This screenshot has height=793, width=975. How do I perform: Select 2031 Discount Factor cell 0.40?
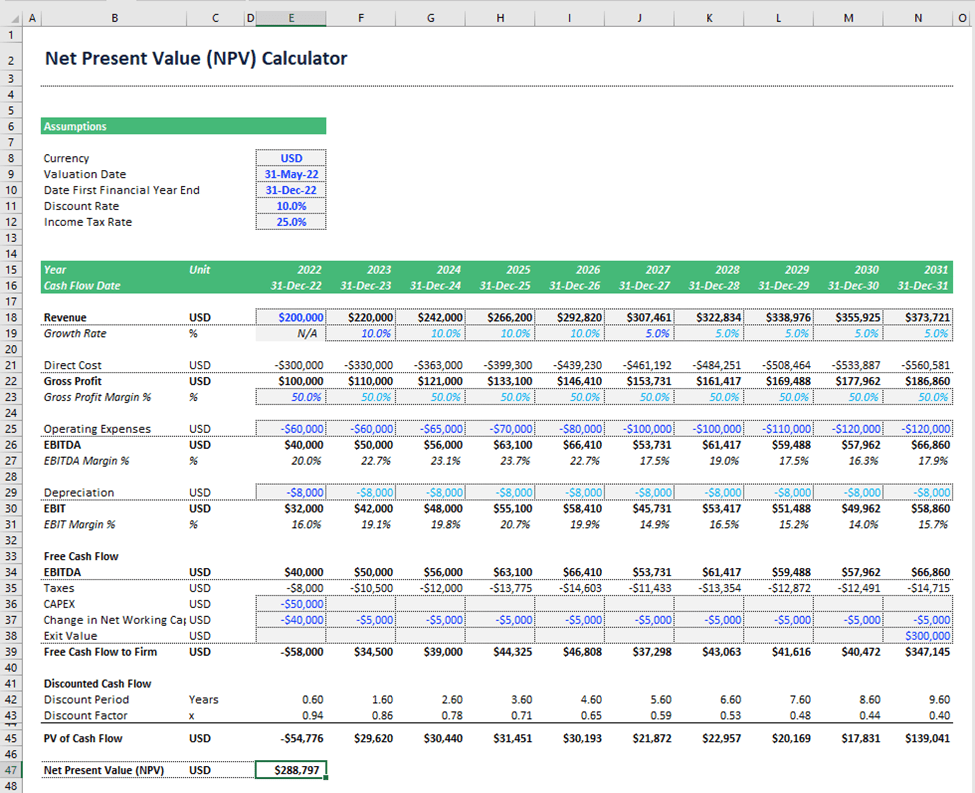[x=918, y=715]
